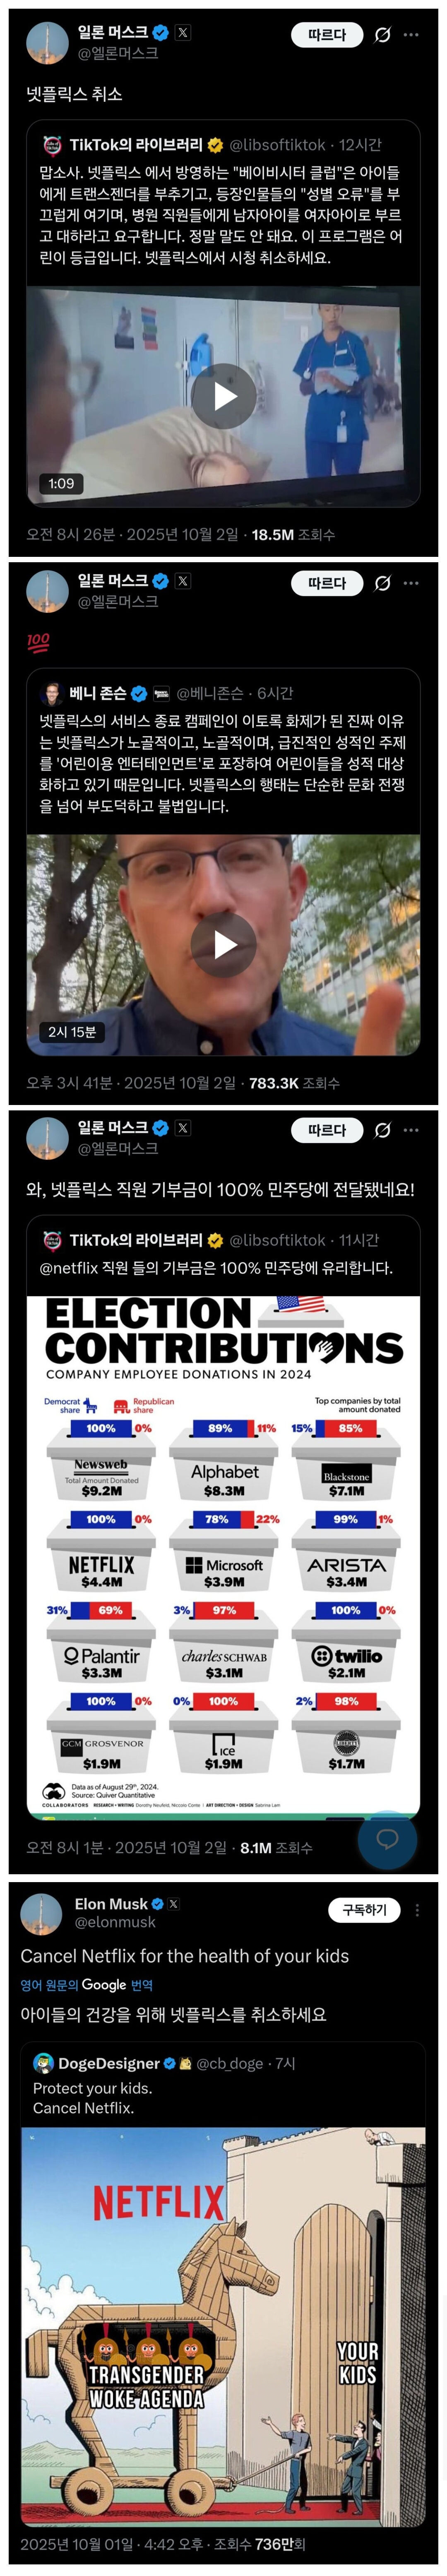Click Grok icon on the 💯 tweet
The height and width of the screenshot is (2576, 447).
[x=381, y=583]
